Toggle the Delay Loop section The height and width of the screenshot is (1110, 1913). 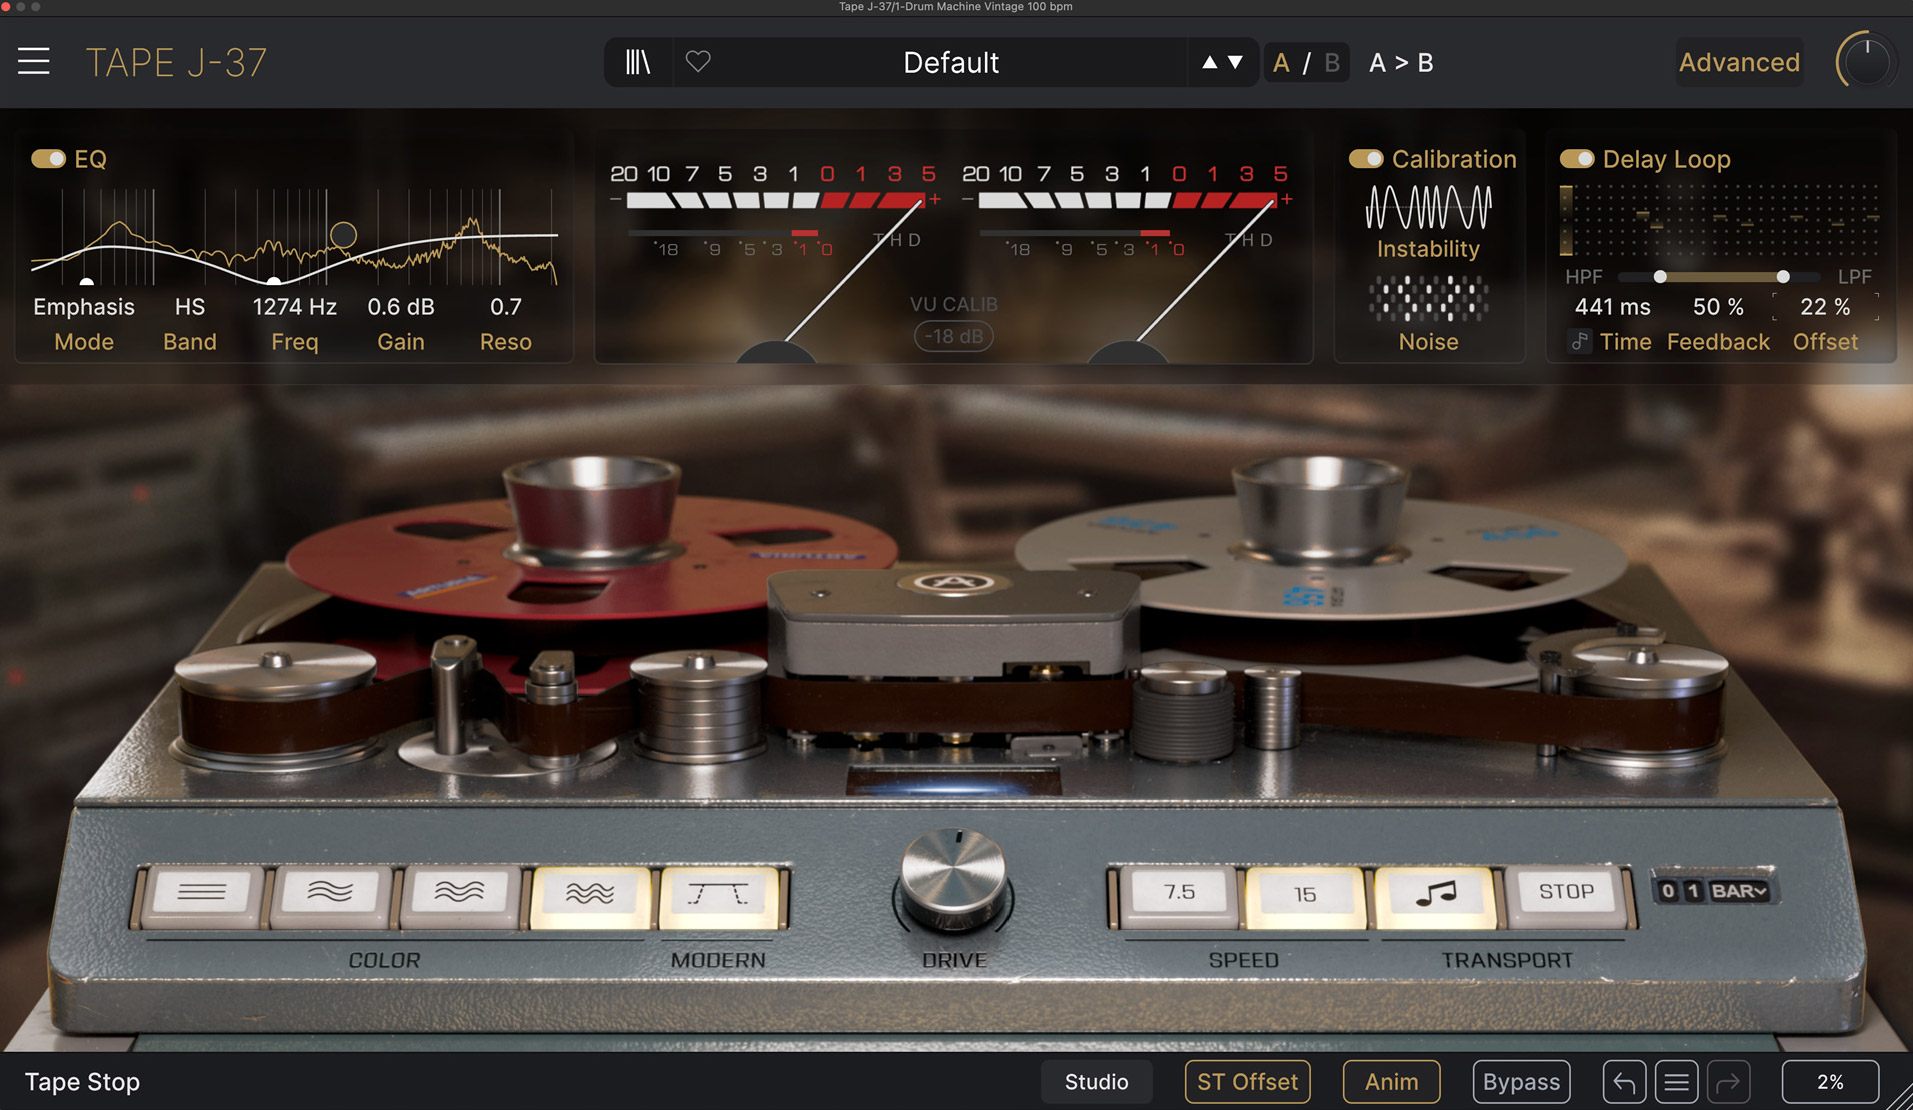tap(1578, 158)
